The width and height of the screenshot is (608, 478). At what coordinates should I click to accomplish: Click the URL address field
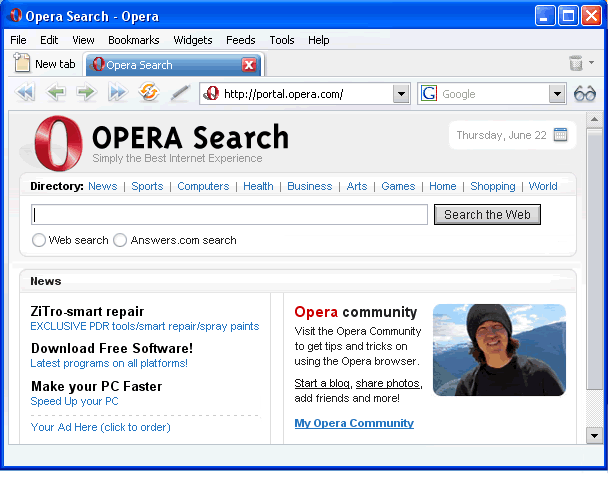tap(307, 94)
